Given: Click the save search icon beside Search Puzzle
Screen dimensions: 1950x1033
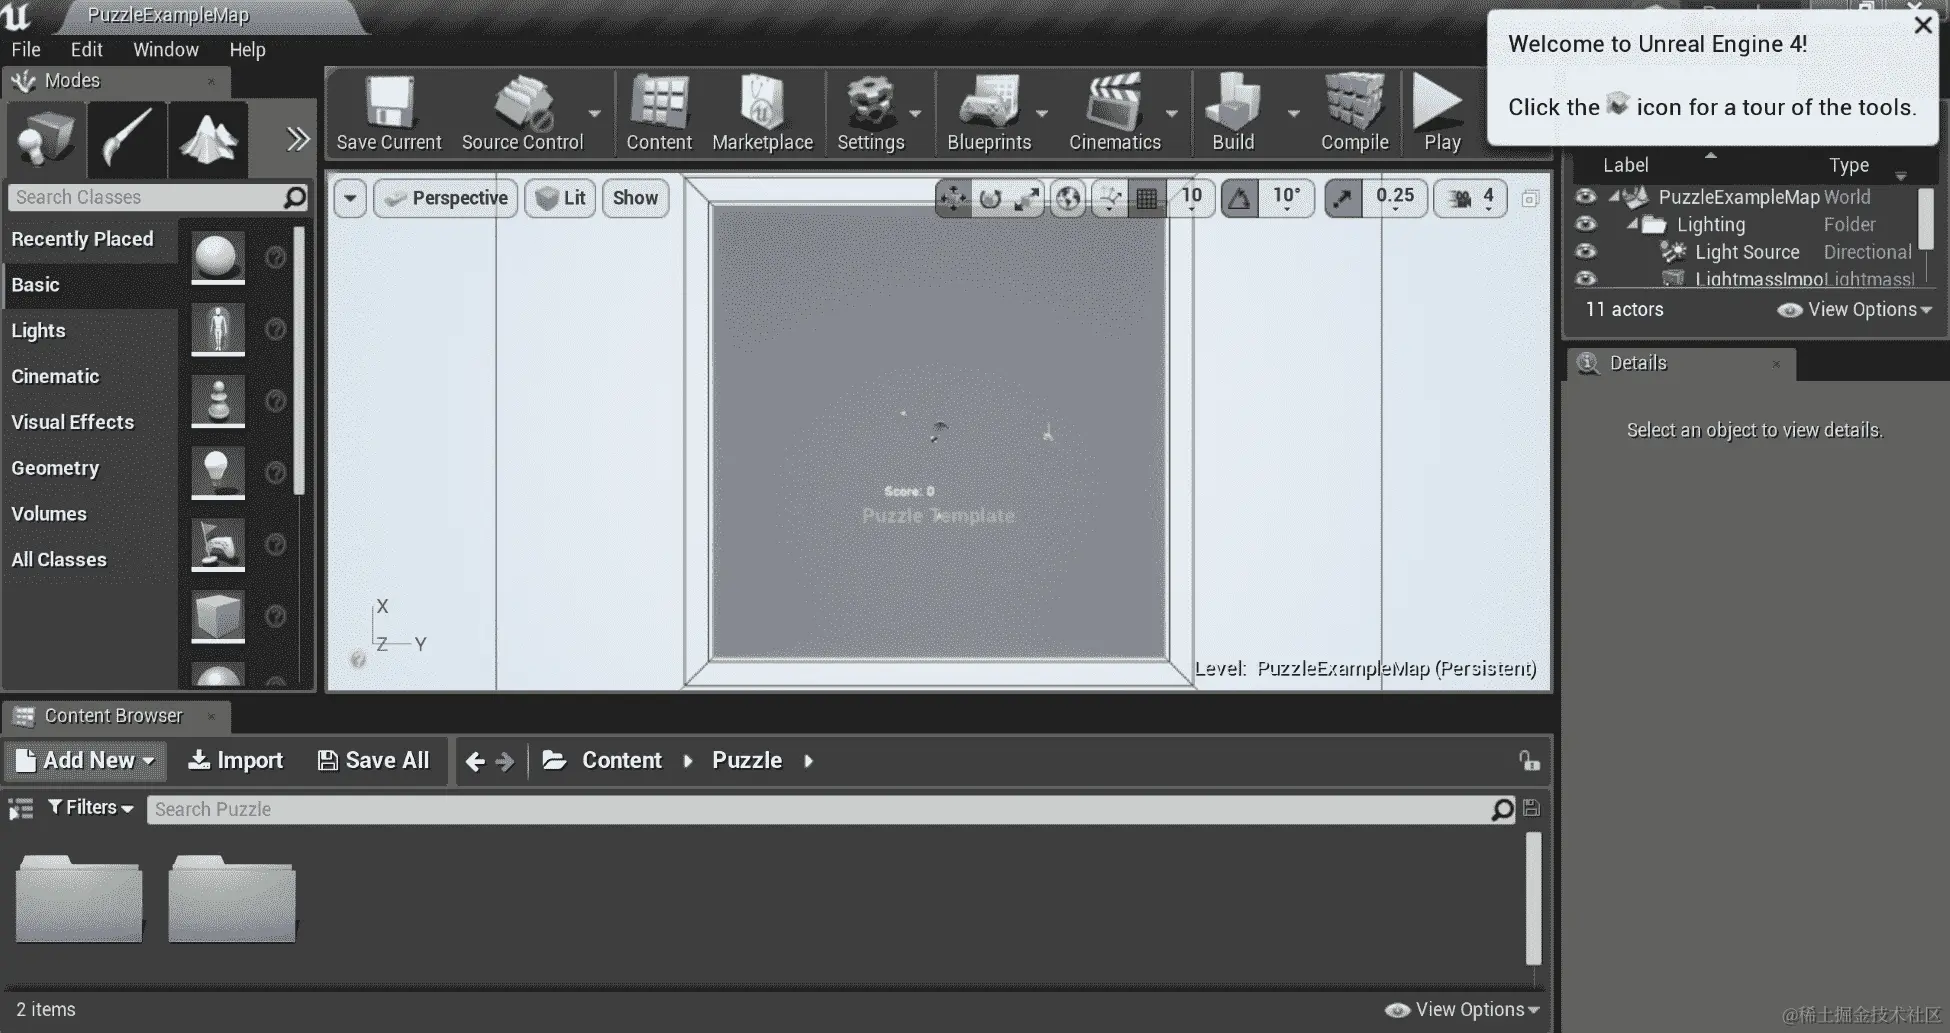Looking at the screenshot, I should click(1531, 808).
